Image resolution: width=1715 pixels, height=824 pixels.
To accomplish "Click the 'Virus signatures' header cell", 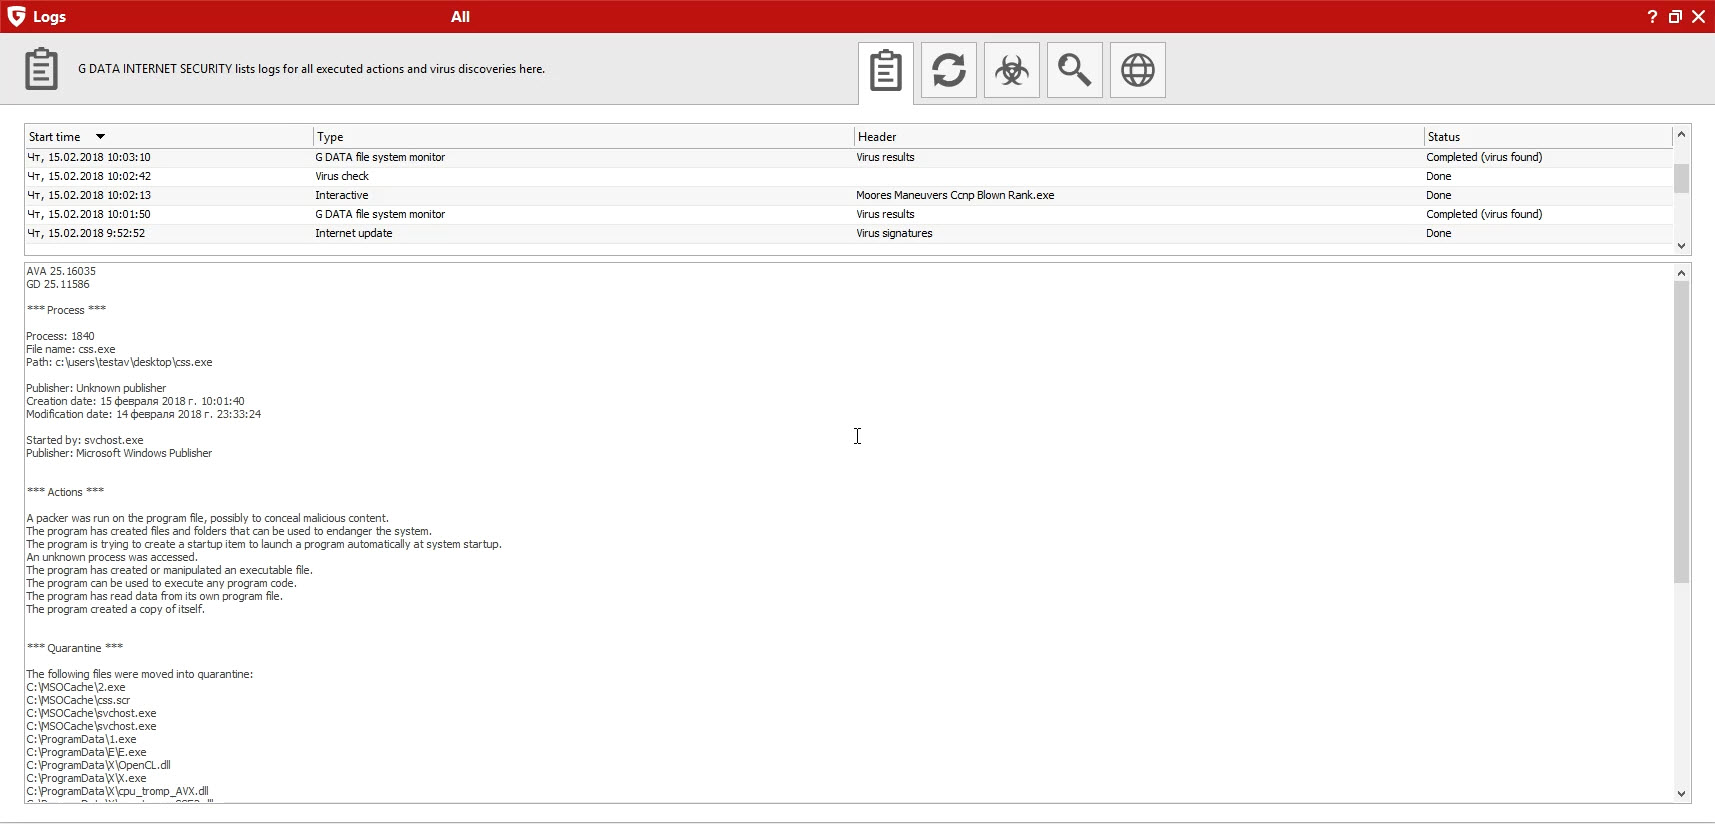I will (x=894, y=233).
